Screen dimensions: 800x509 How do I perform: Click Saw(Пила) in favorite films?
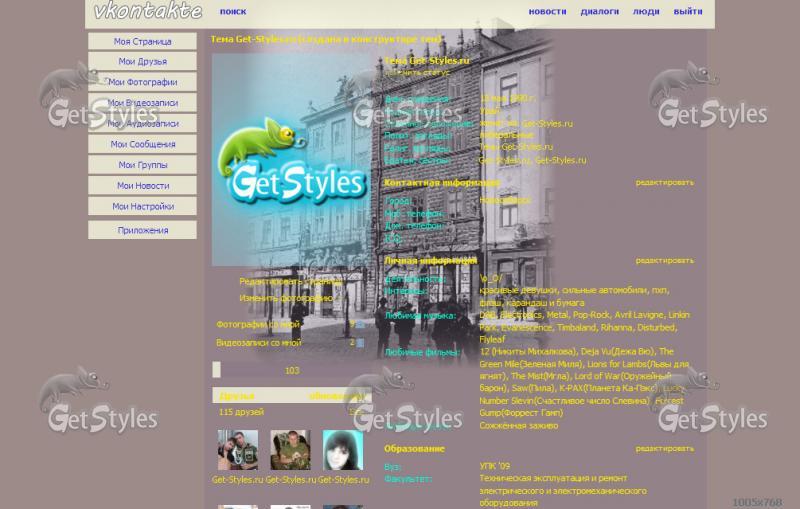(534, 388)
